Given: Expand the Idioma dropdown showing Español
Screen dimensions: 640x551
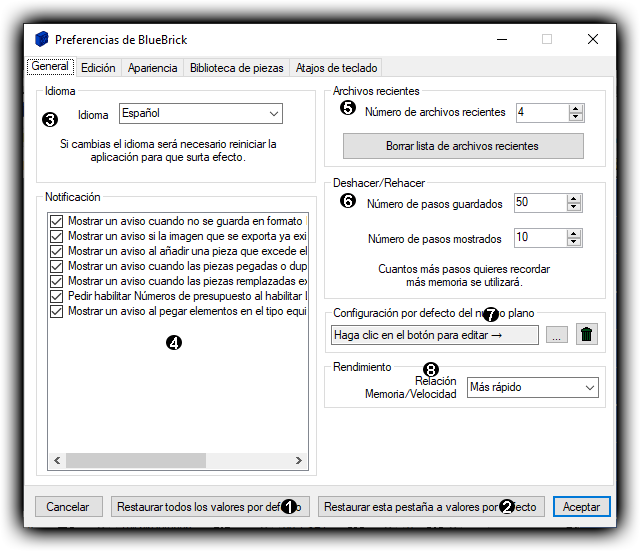Looking at the screenshot, I should click(x=201, y=113).
